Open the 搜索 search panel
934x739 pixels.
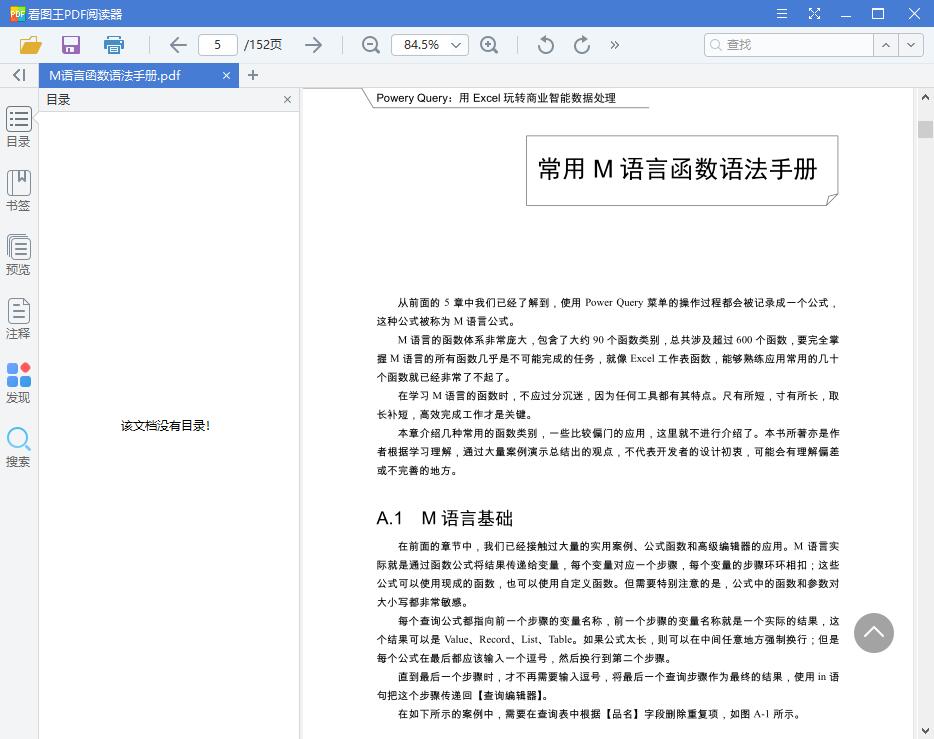click(x=18, y=443)
